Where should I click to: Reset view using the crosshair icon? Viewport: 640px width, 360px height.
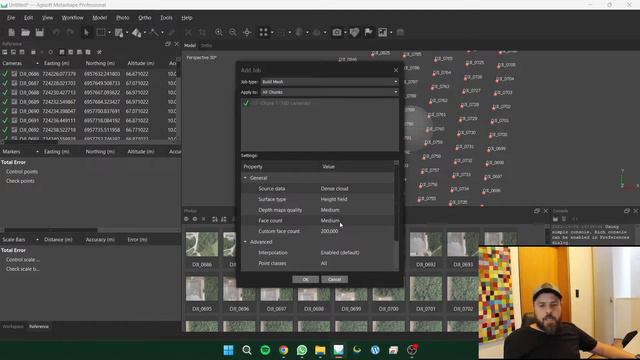click(x=247, y=32)
